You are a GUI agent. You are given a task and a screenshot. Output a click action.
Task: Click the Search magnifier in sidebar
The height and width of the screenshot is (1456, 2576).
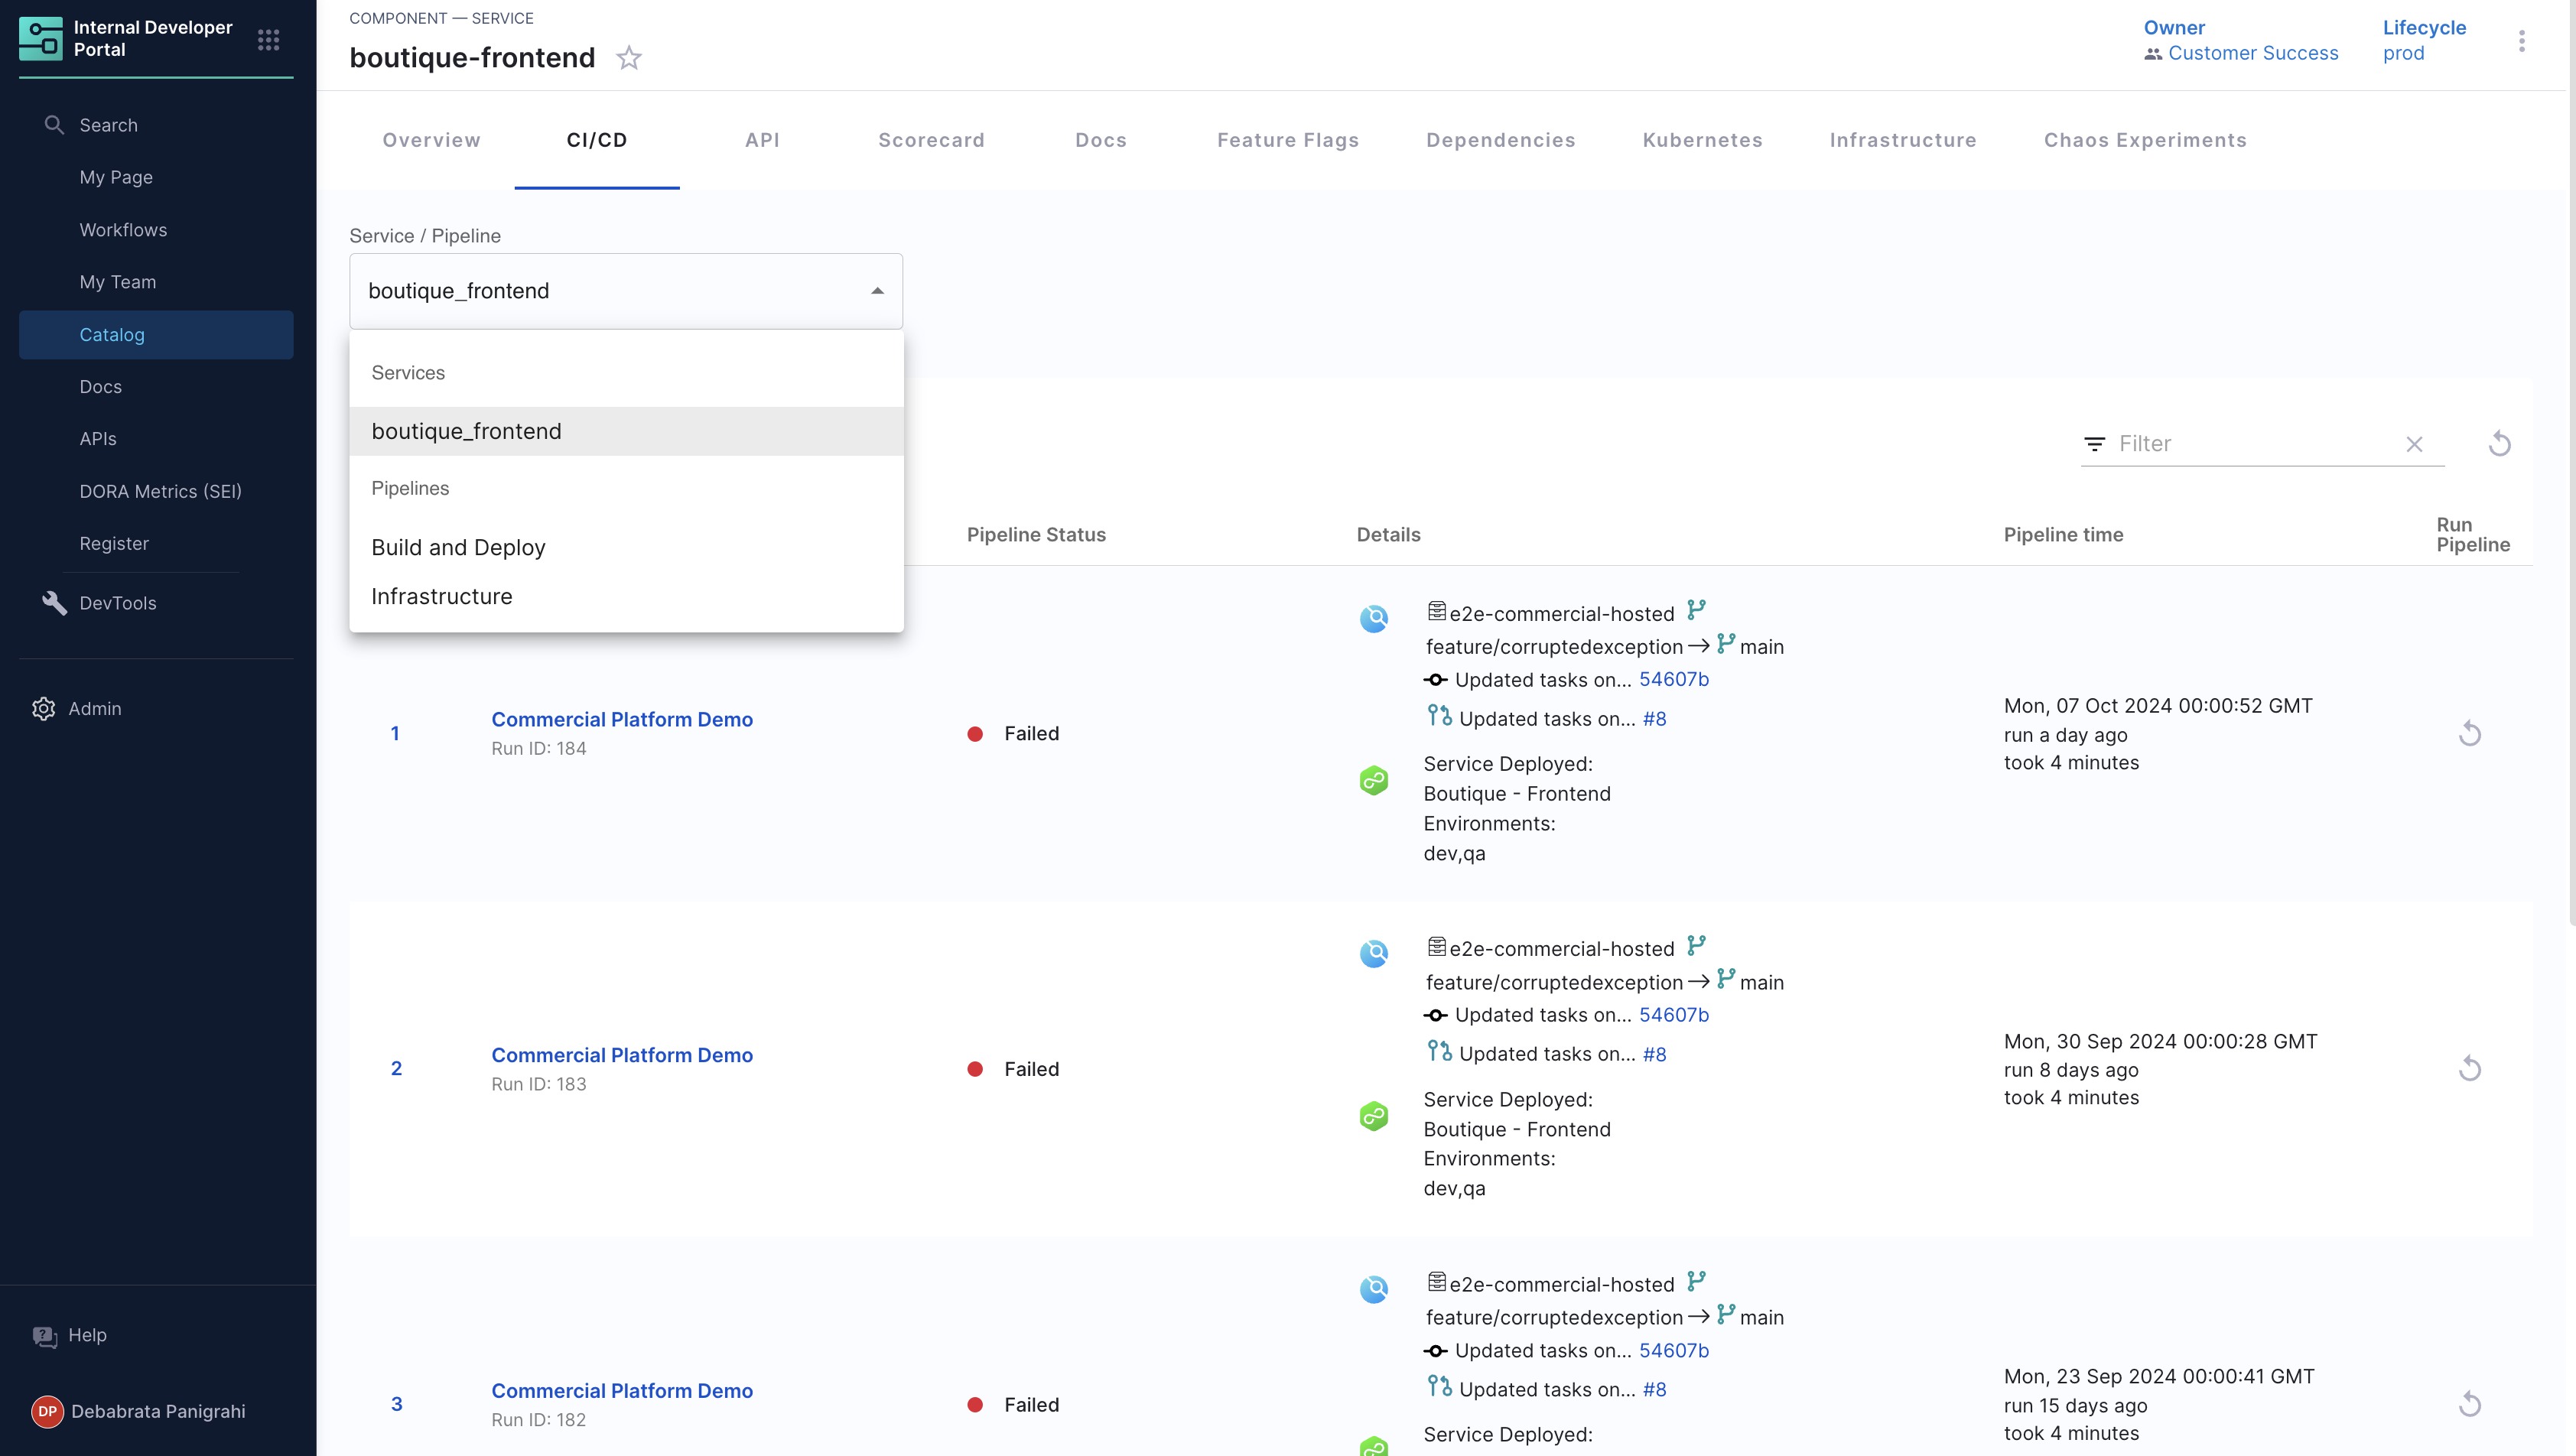[54, 125]
